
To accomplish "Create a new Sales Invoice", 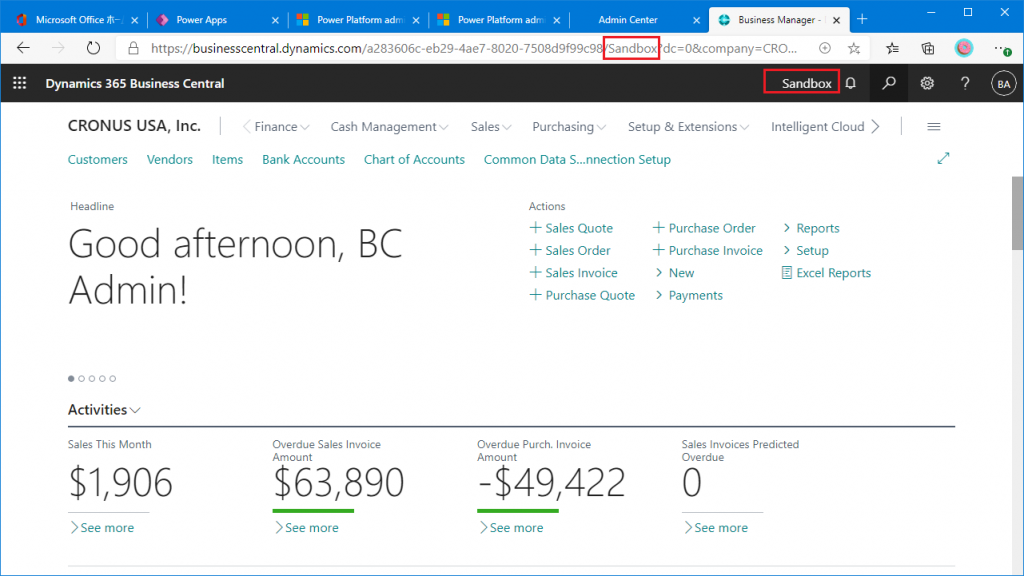I will coord(573,273).
